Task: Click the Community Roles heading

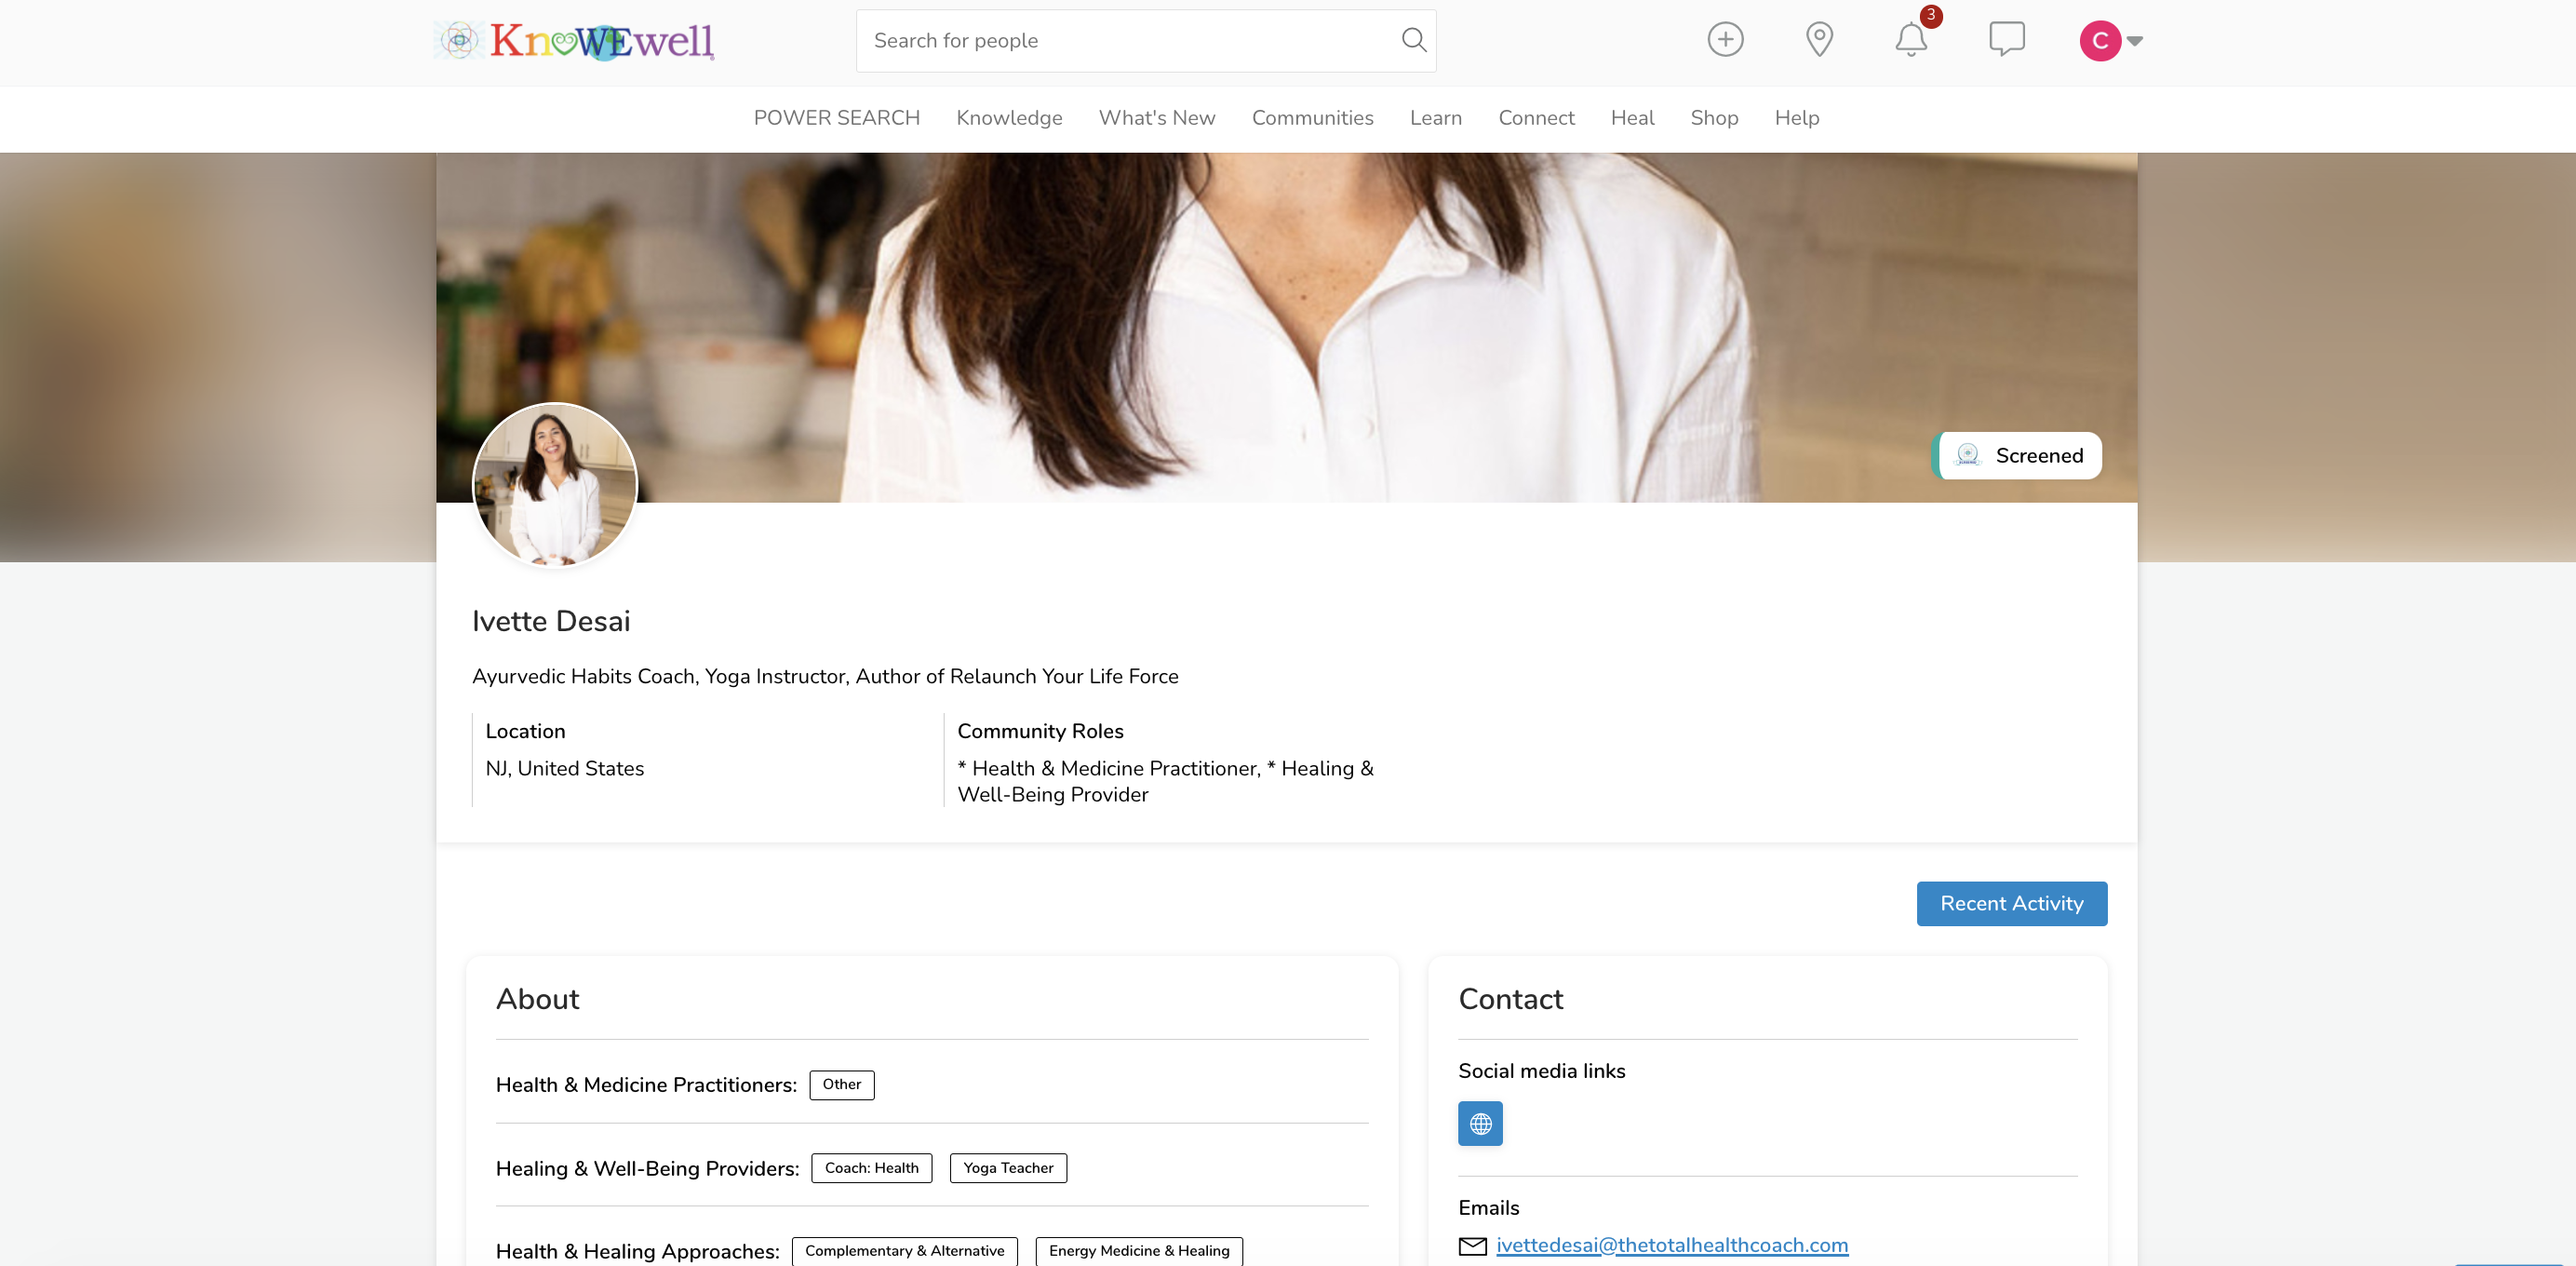Action: click(x=1040, y=731)
